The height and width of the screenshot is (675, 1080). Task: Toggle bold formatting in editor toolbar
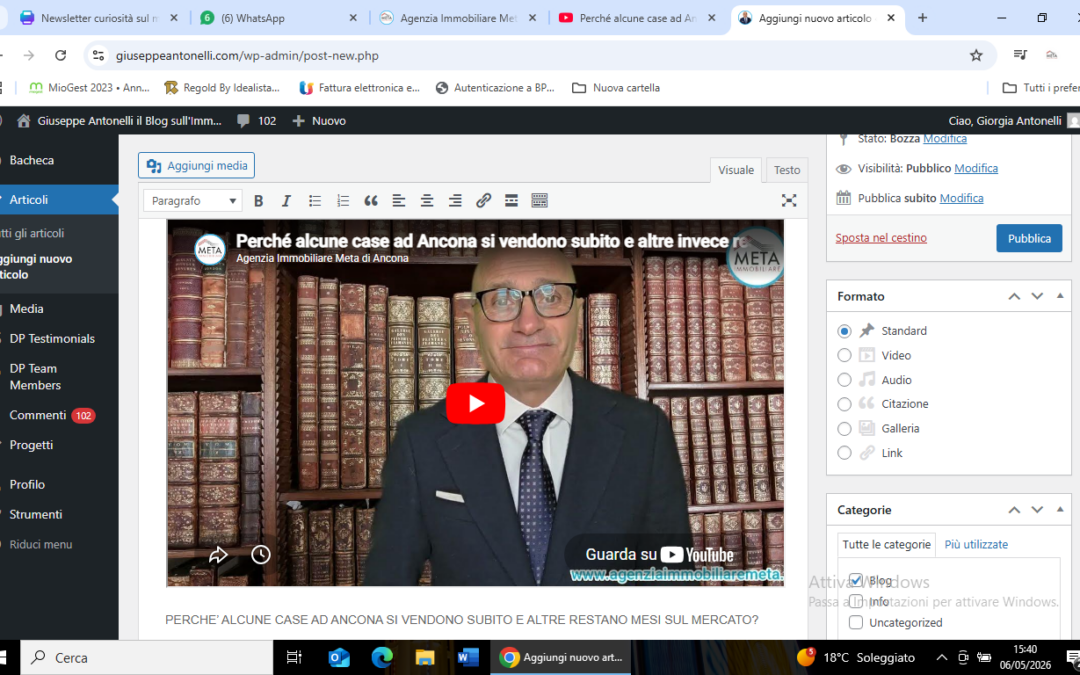258,200
